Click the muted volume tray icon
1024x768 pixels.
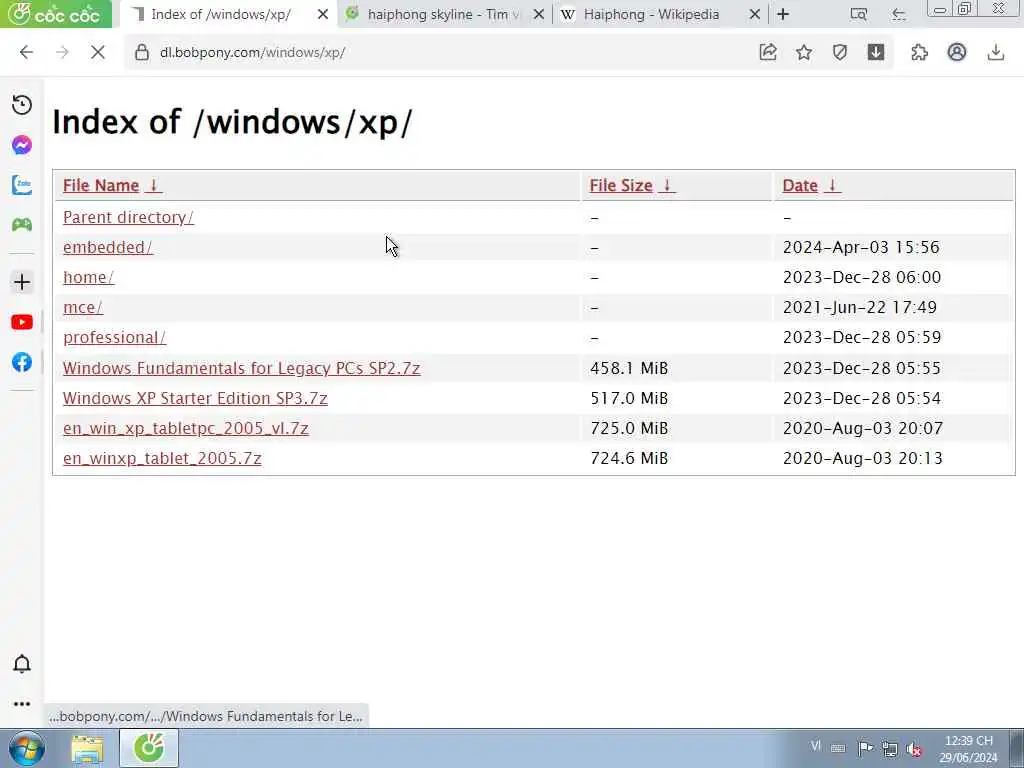tap(914, 749)
